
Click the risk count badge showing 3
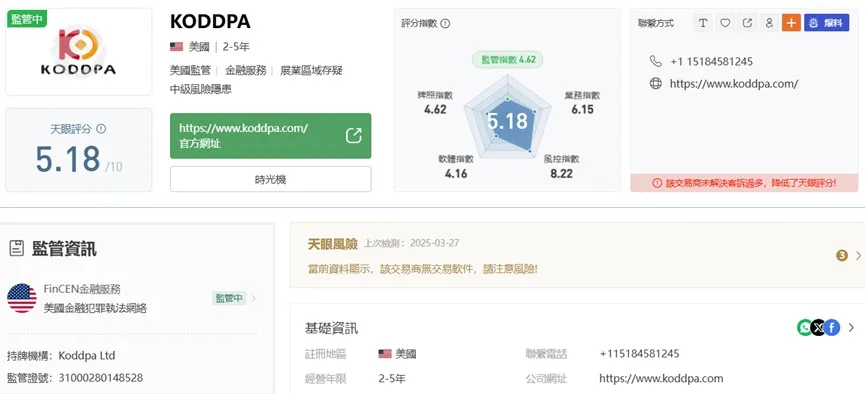pos(842,255)
